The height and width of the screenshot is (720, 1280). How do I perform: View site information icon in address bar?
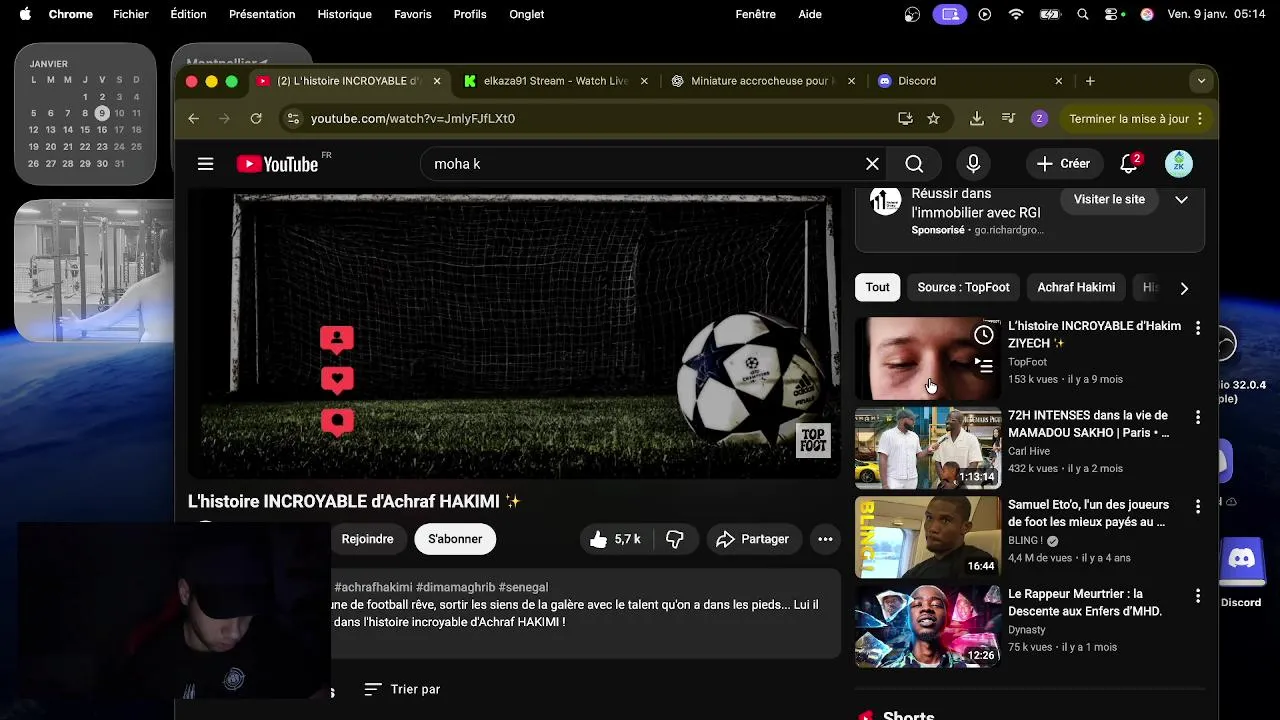click(292, 118)
